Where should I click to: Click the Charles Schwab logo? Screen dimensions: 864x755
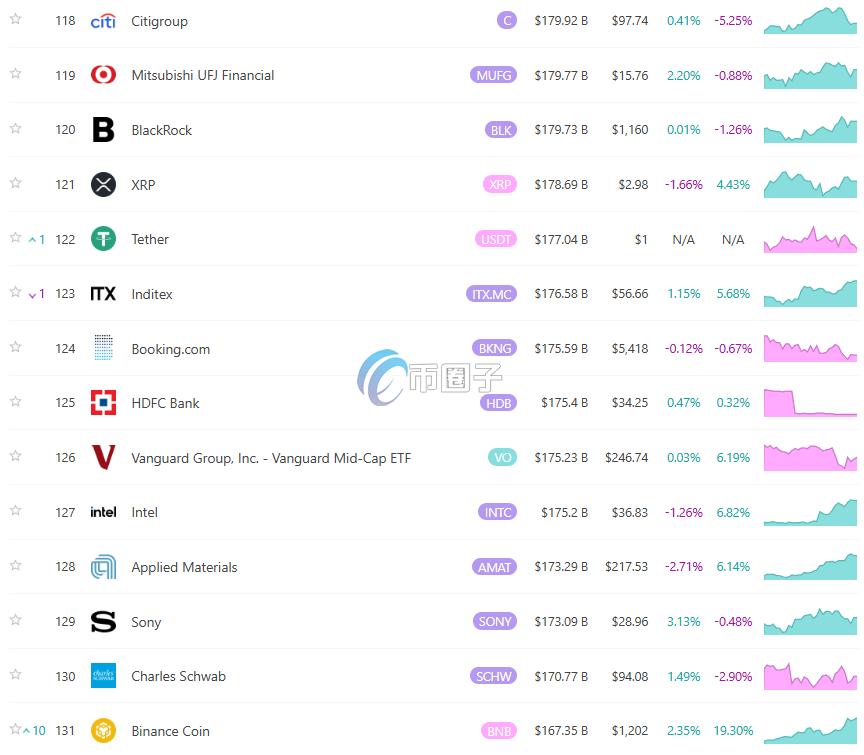pos(103,676)
